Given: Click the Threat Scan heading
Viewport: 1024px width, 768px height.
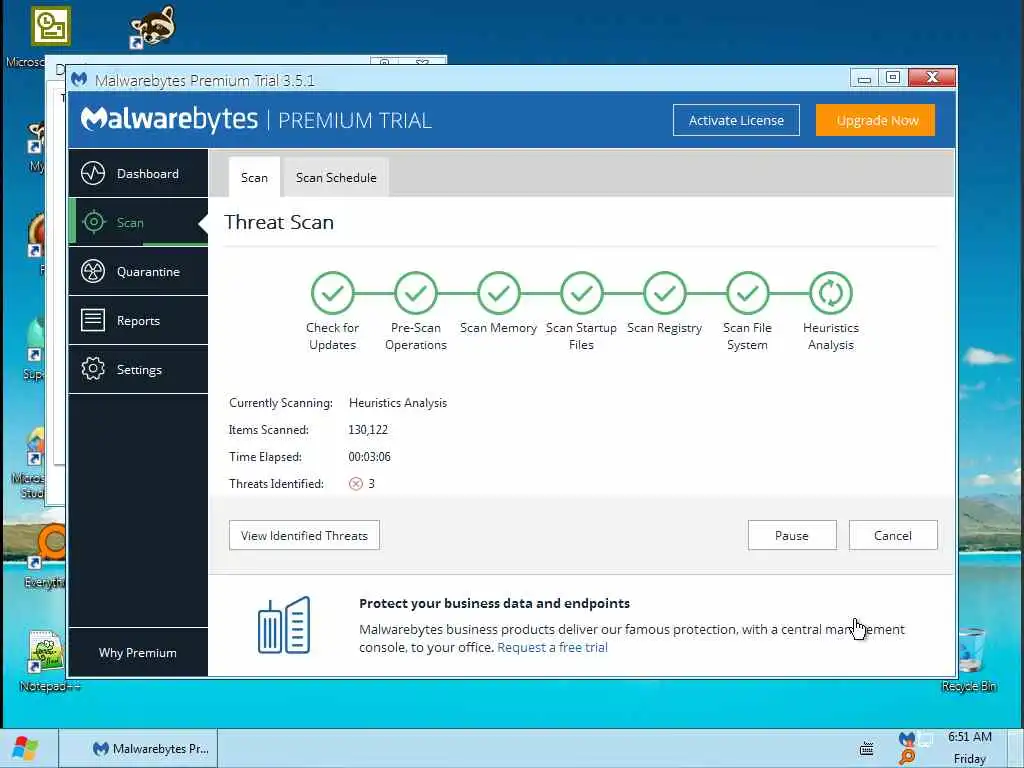Looking at the screenshot, I should pos(279,222).
